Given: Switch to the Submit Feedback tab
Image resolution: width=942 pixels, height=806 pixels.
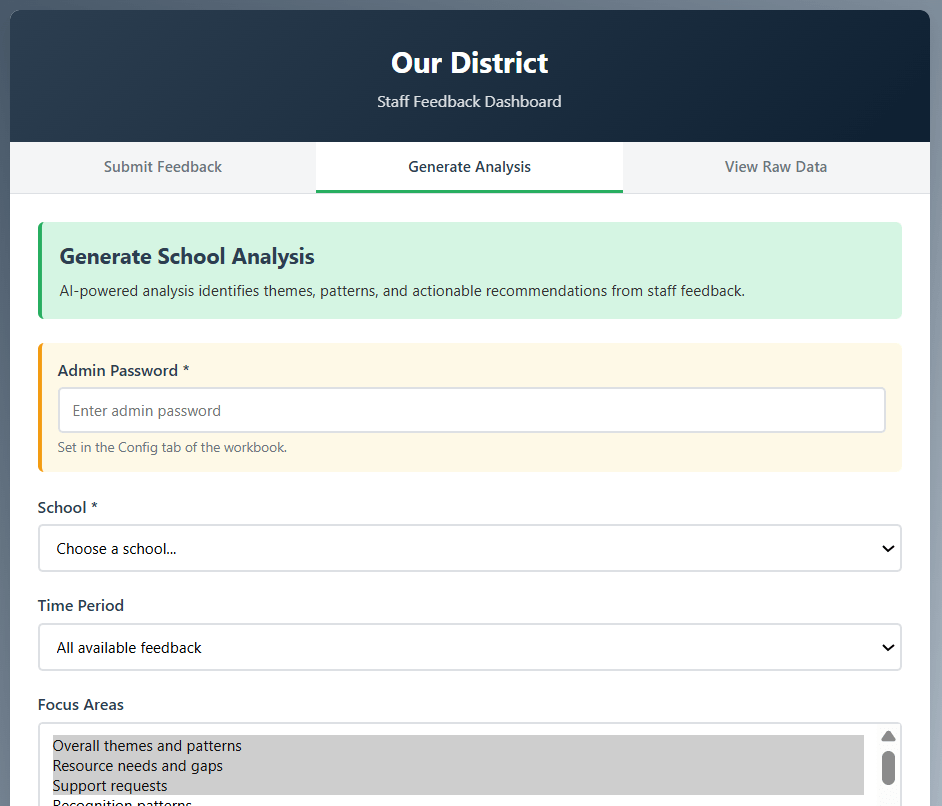Looking at the screenshot, I should pos(163,167).
